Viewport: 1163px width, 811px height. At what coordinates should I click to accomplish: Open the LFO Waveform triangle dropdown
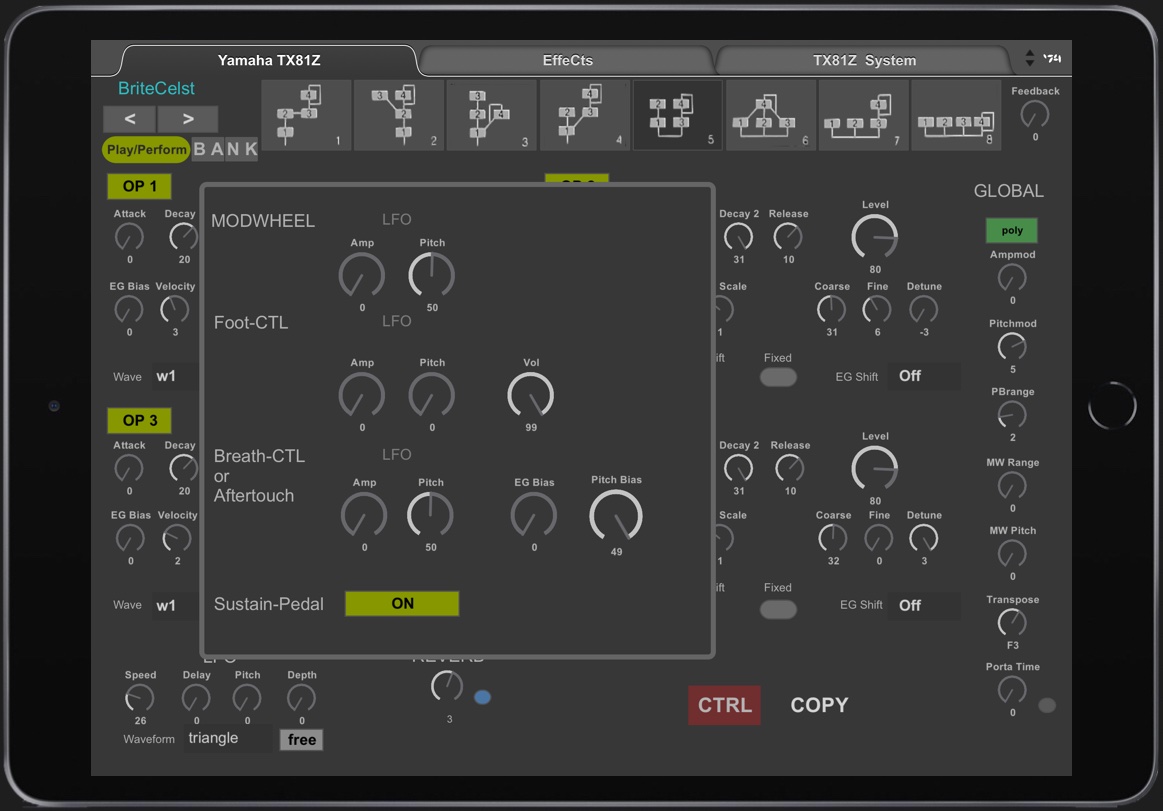pyautogui.click(x=229, y=739)
